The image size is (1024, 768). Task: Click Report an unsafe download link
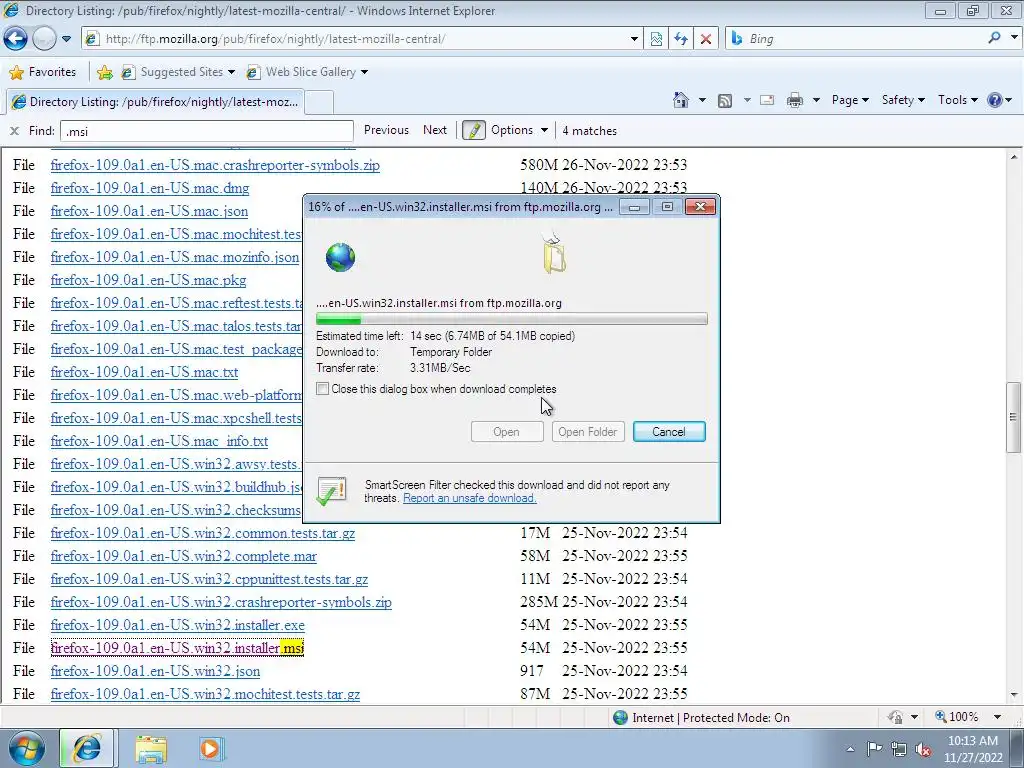point(470,498)
